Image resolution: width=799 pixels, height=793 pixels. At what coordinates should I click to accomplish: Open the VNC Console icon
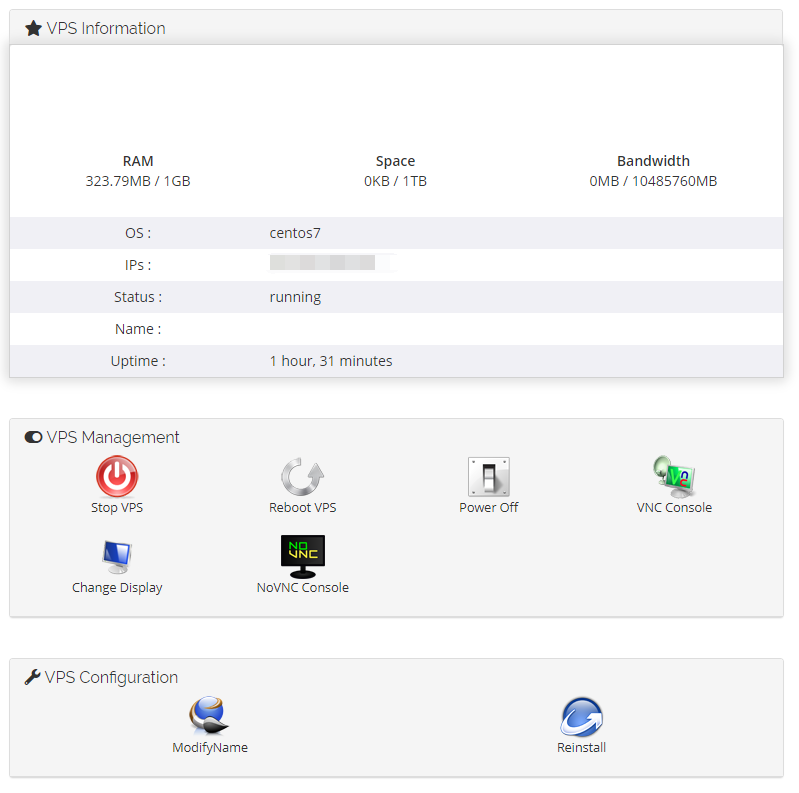[x=674, y=477]
